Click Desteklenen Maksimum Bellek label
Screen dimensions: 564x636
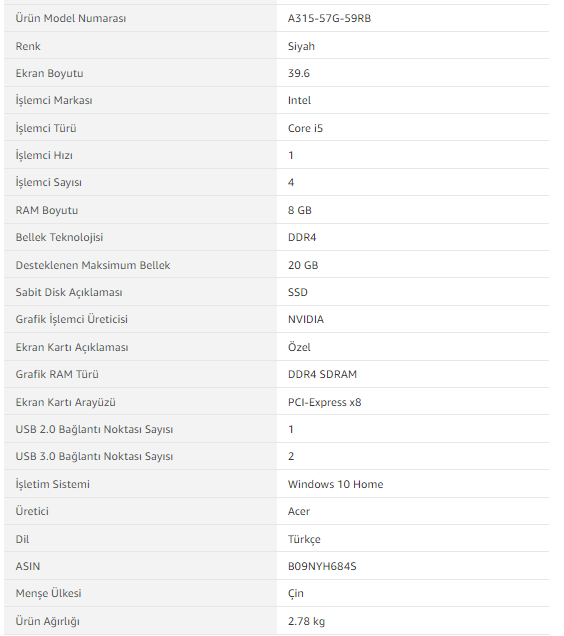(x=93, y=265)
